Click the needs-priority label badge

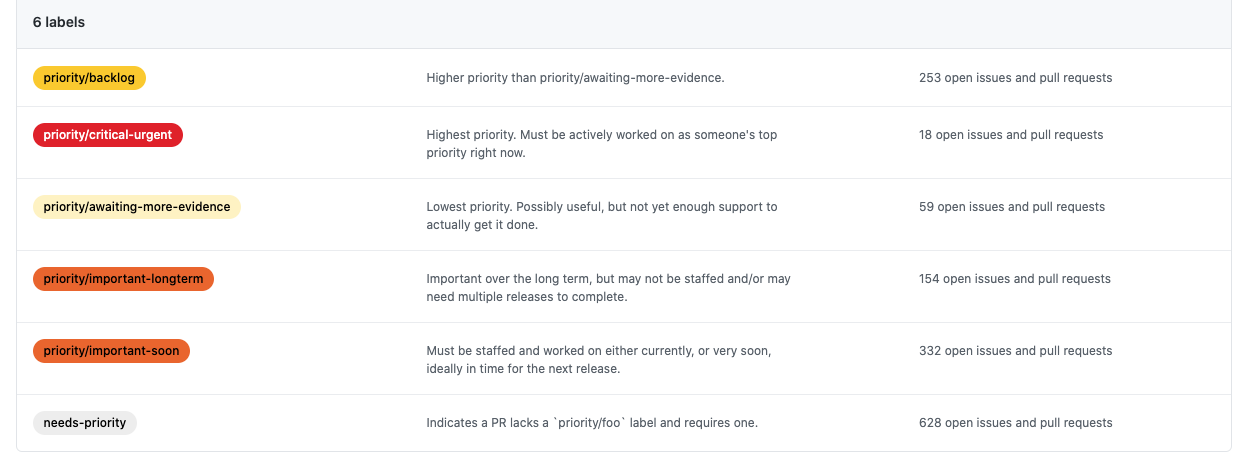85,423
